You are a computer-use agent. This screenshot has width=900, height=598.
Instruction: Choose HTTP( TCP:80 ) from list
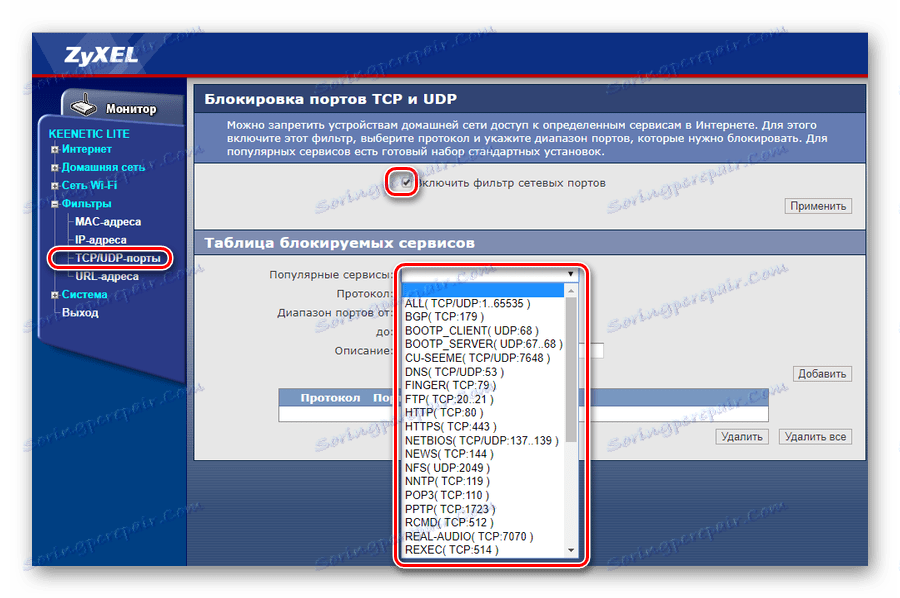(x=483, y=413)
